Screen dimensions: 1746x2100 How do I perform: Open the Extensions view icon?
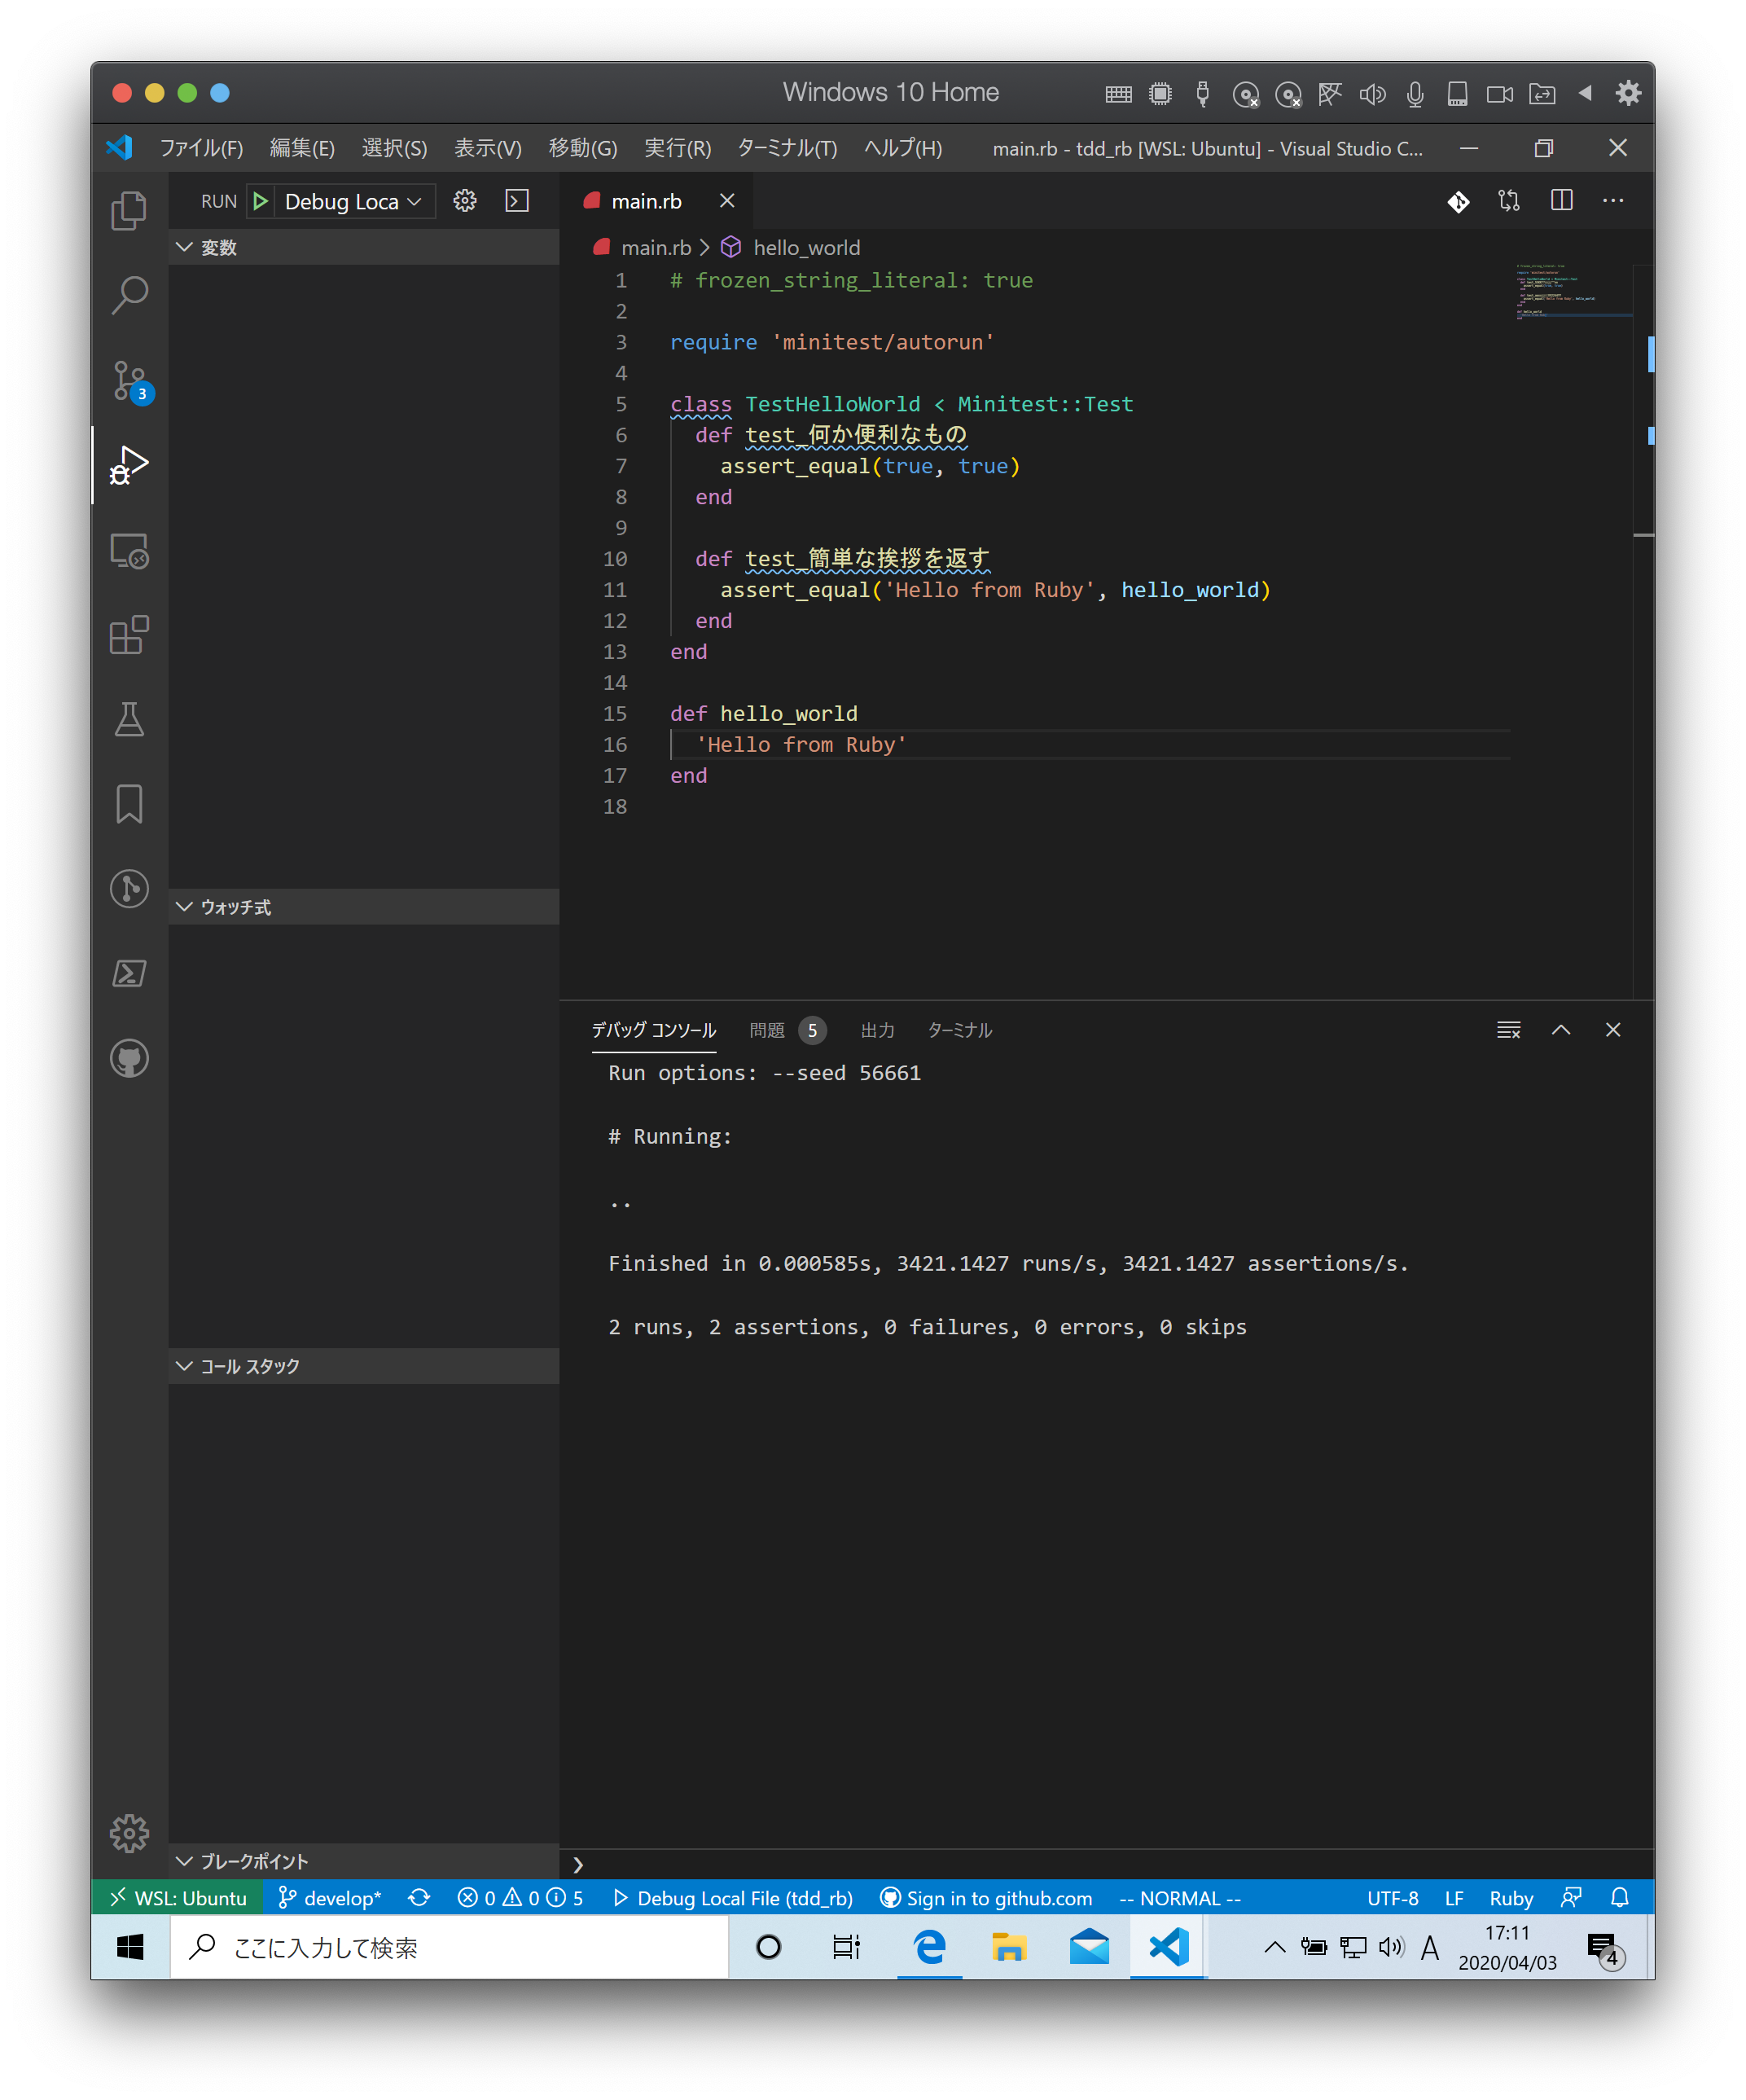[x=129, y=635]
